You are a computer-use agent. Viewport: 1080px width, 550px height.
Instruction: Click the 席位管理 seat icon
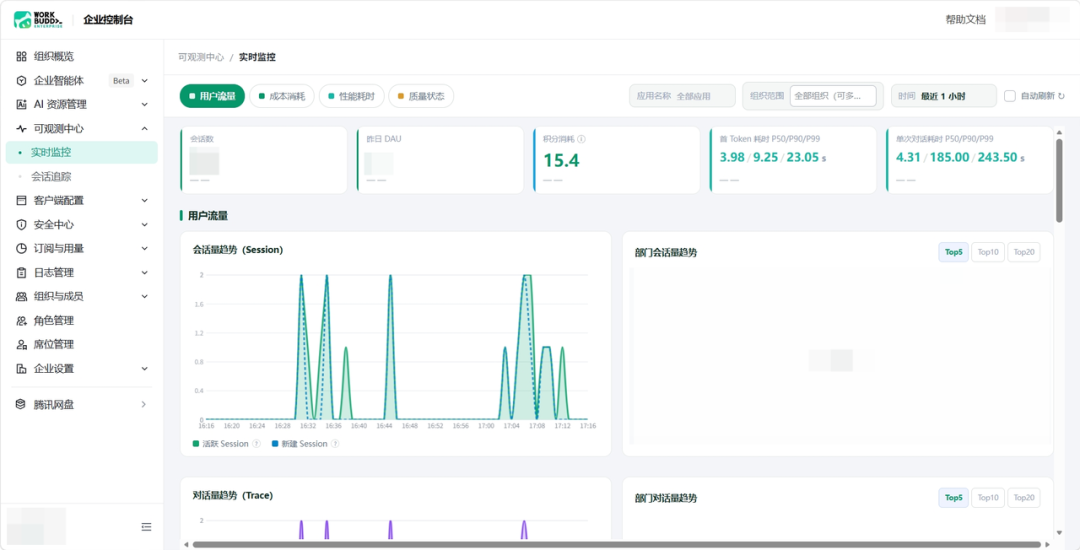click(21, 344)
